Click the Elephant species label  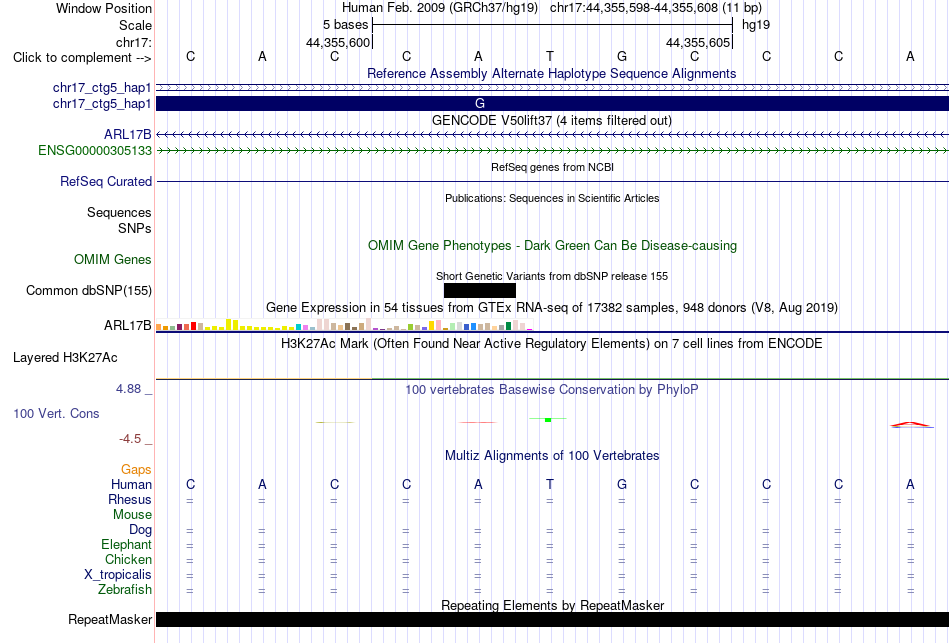tap(127, 544)
